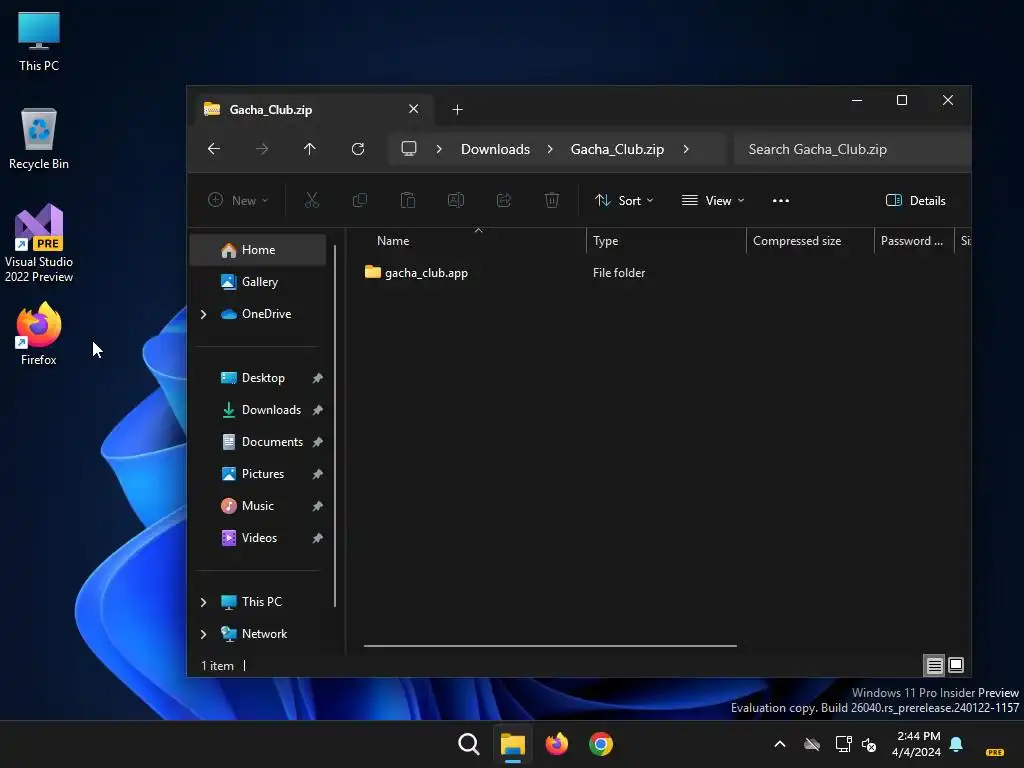Viewport: 1024px width, 768px height.
Task: Sort by Compressed size column header
Action: click(x=810, y=241)
